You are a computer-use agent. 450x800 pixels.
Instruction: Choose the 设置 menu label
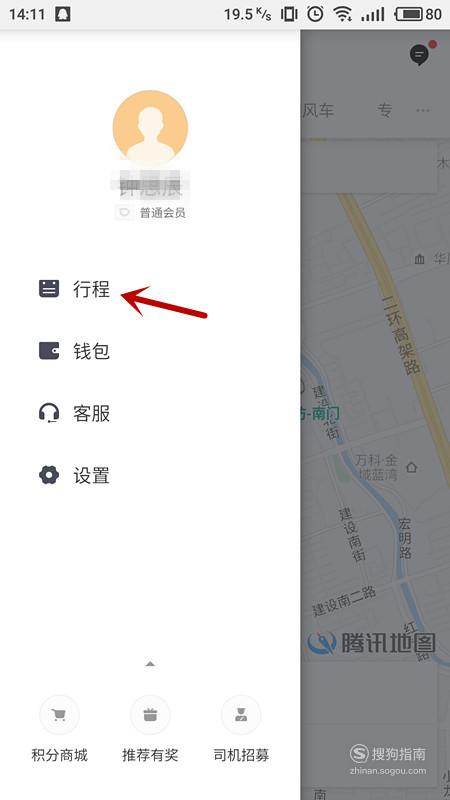pos(91,476)
